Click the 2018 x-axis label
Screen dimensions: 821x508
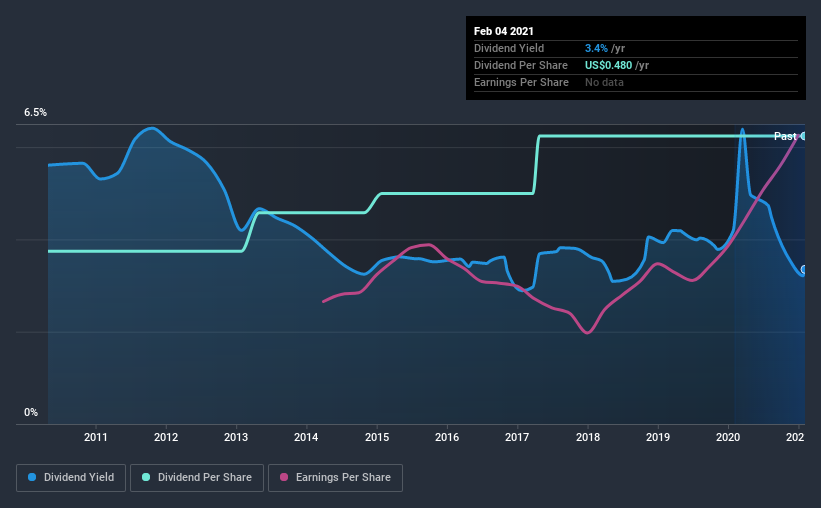588,437
